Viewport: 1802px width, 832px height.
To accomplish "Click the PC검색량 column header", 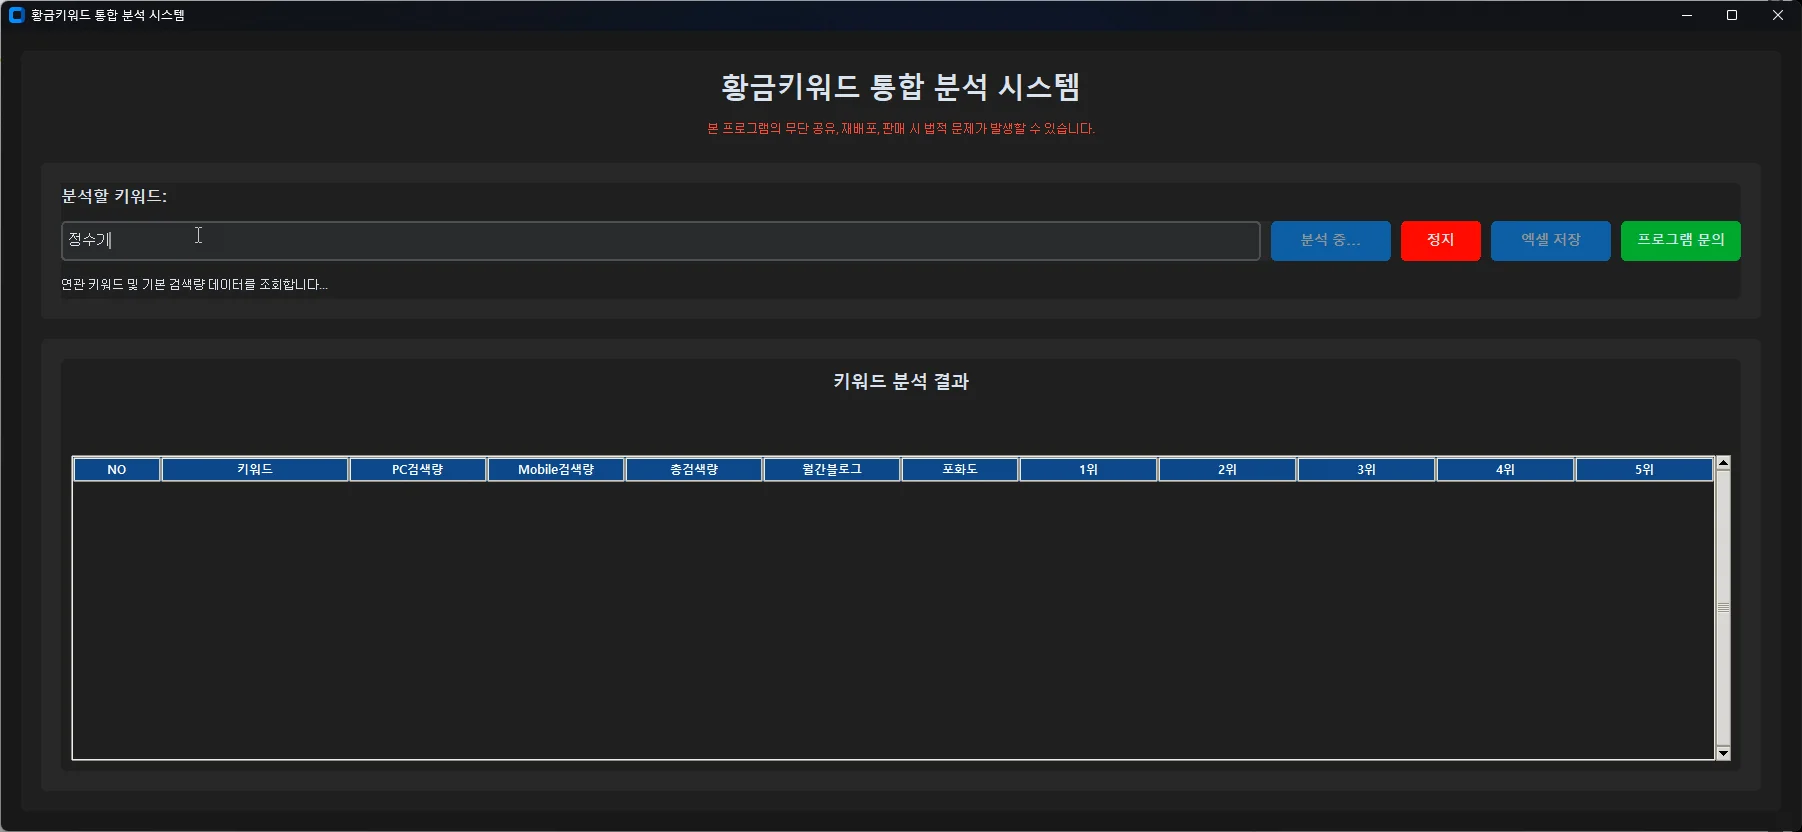I will [x=418, y=470].
